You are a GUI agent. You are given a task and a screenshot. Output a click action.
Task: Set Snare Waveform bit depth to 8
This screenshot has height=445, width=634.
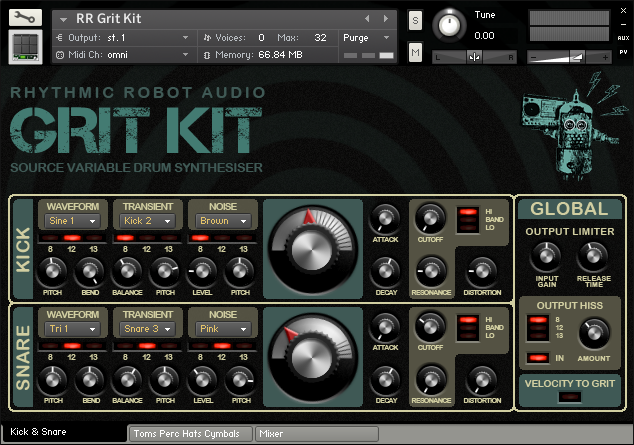tap(50, 346)
